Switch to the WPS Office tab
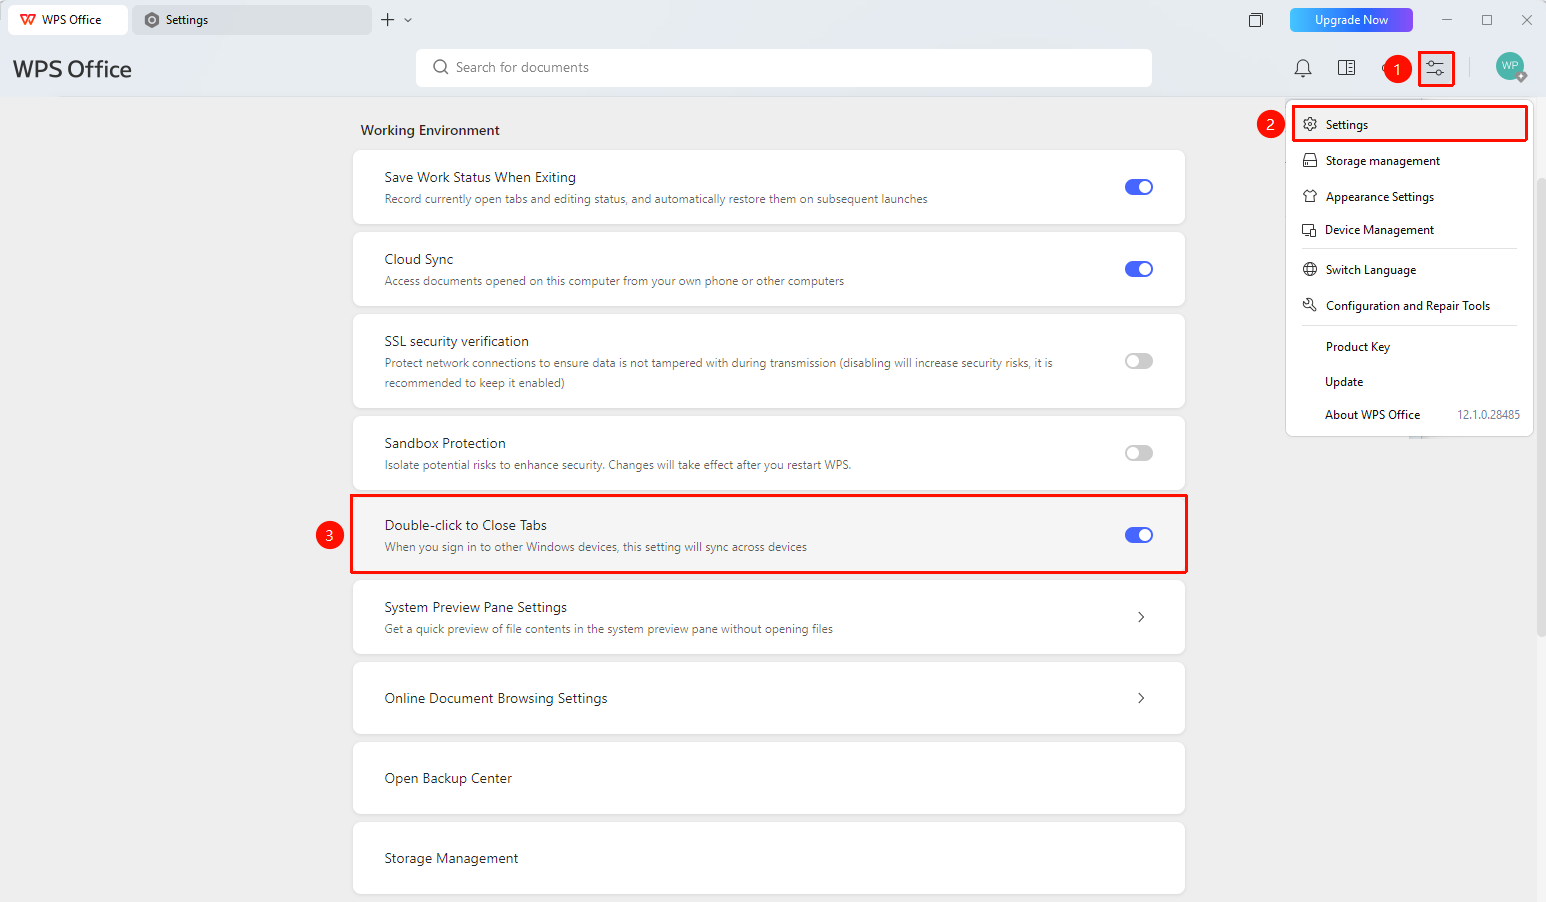The image size is (1546, 902). [x=68, y=20]
